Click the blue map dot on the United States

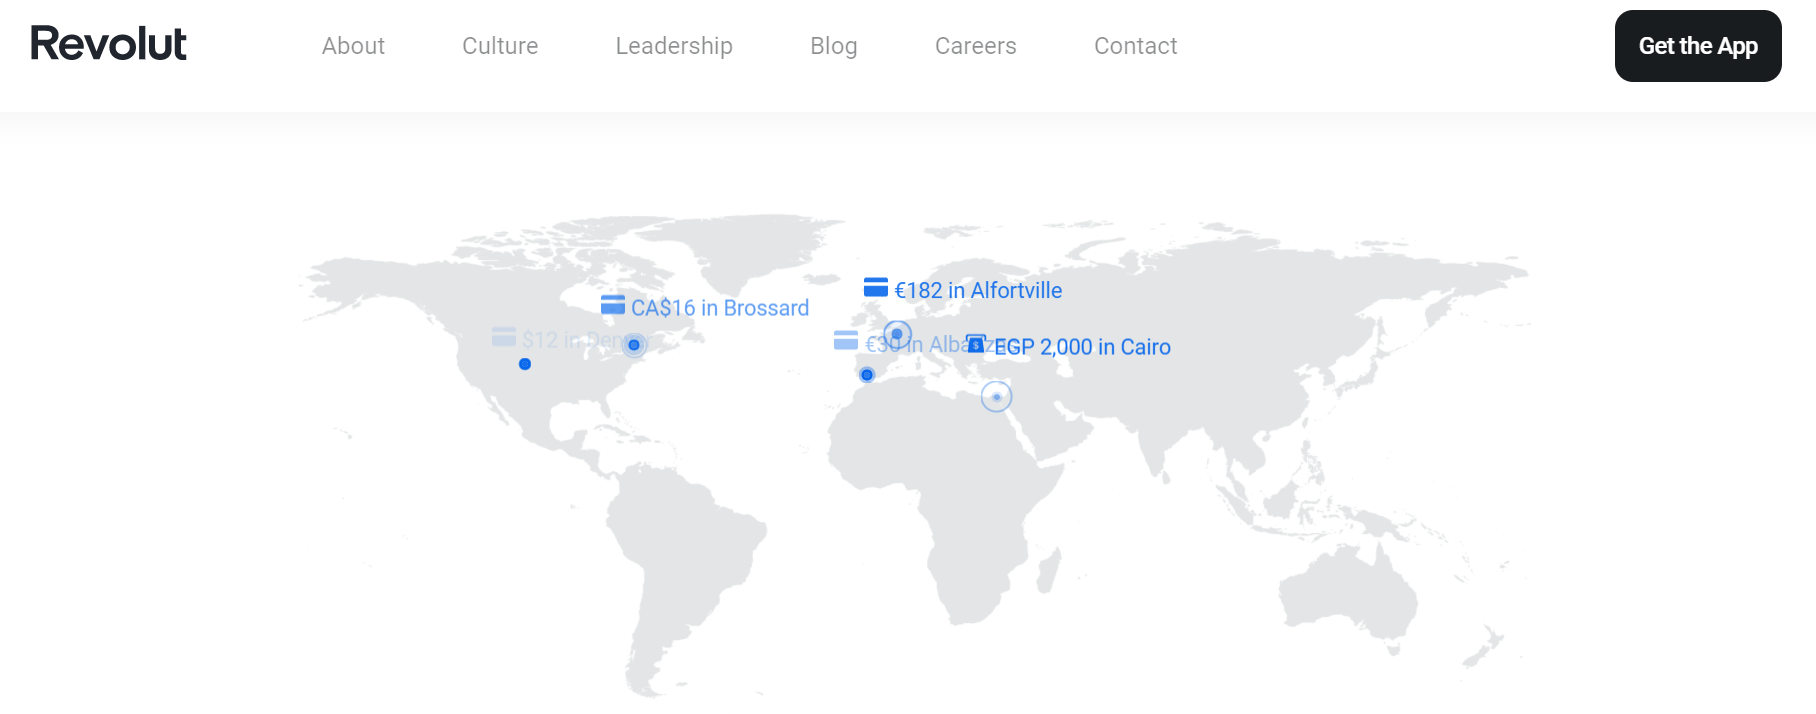[524, 365]
